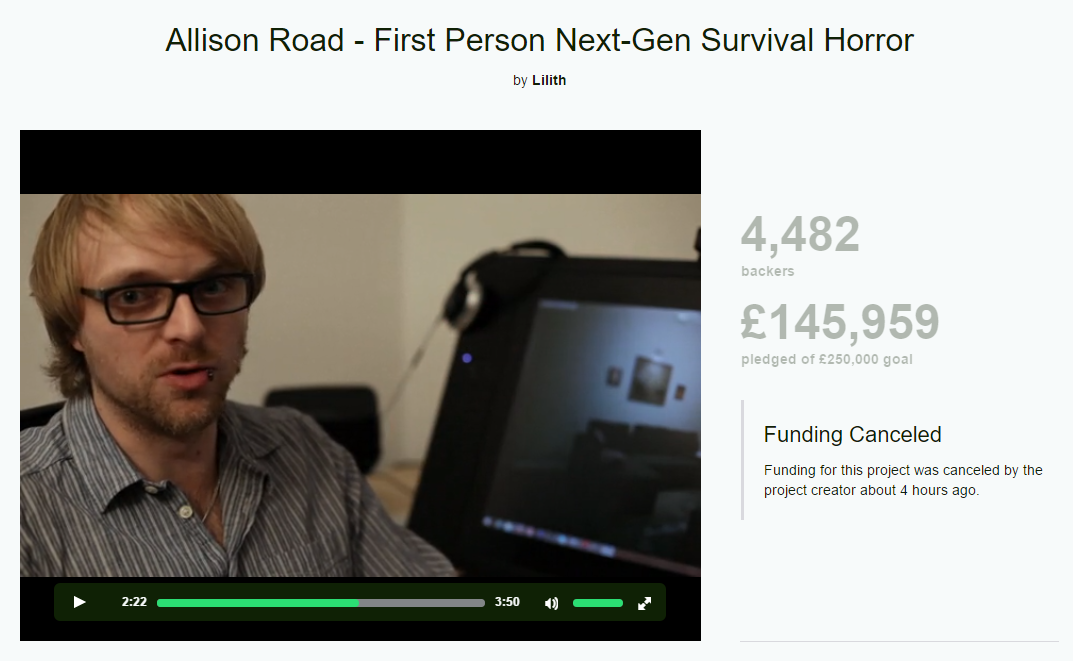Mute the video with speaker icon
This screenshot has width=1073, height=661.
click(x=552, y=603)
